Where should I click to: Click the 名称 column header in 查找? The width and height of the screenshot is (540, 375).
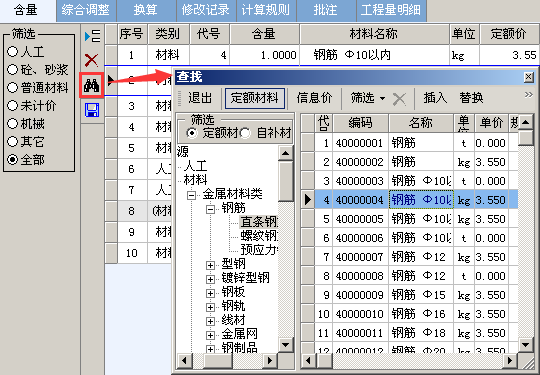coord(421,123)
